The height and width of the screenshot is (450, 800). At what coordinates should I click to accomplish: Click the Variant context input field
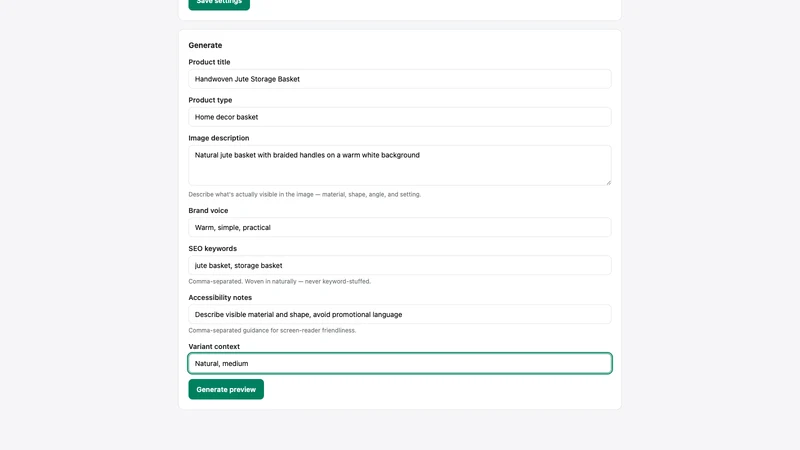pos(399,363)
